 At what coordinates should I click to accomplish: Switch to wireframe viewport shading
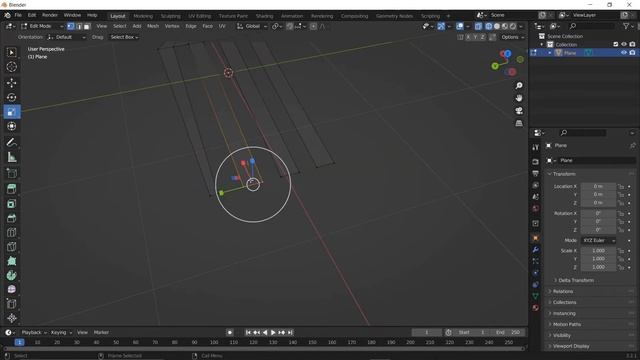(489, 26)
